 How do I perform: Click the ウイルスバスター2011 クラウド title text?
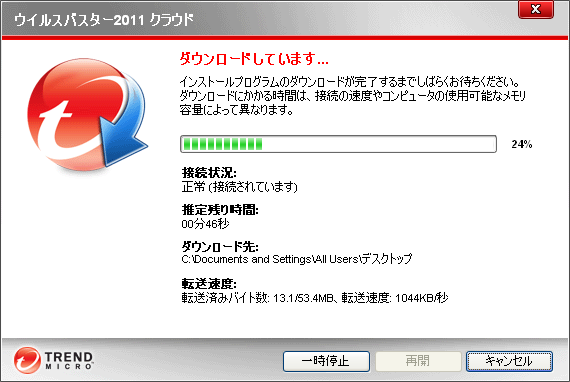104,20
